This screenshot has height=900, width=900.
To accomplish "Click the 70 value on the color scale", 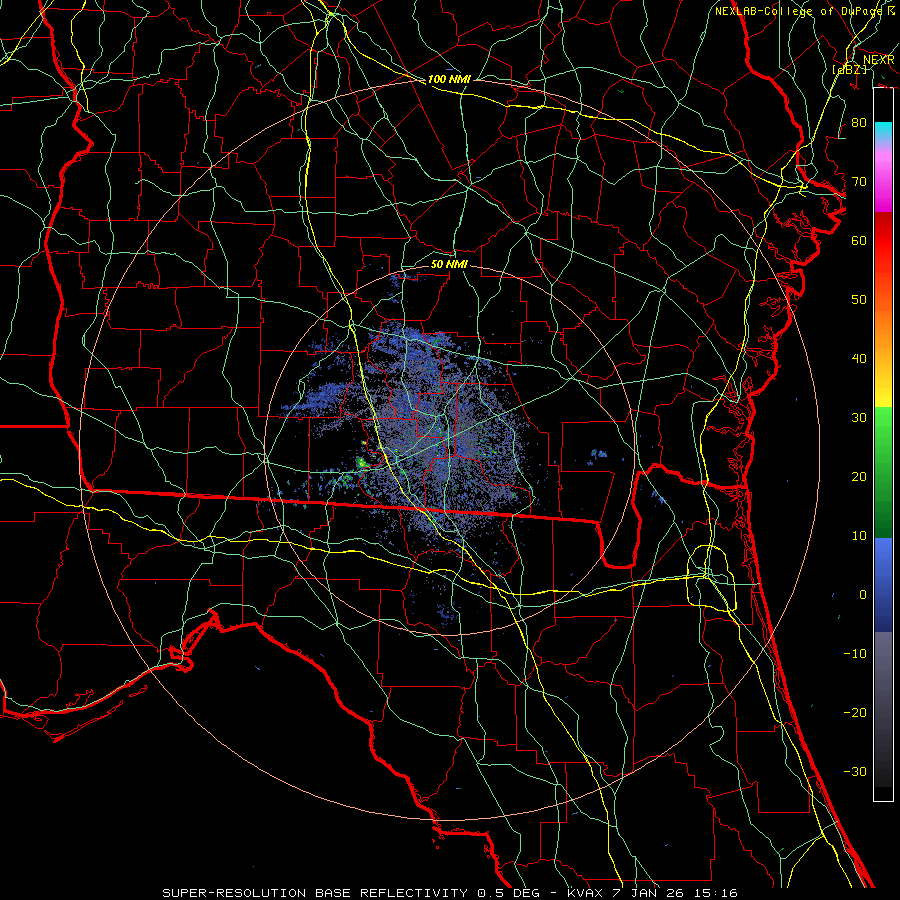I will (x=859, y=182).
